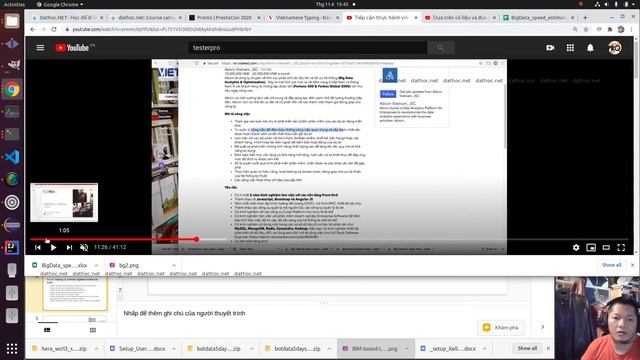
Task: Open the Chrome three-dot menu
Action: (x=631, y=29)
